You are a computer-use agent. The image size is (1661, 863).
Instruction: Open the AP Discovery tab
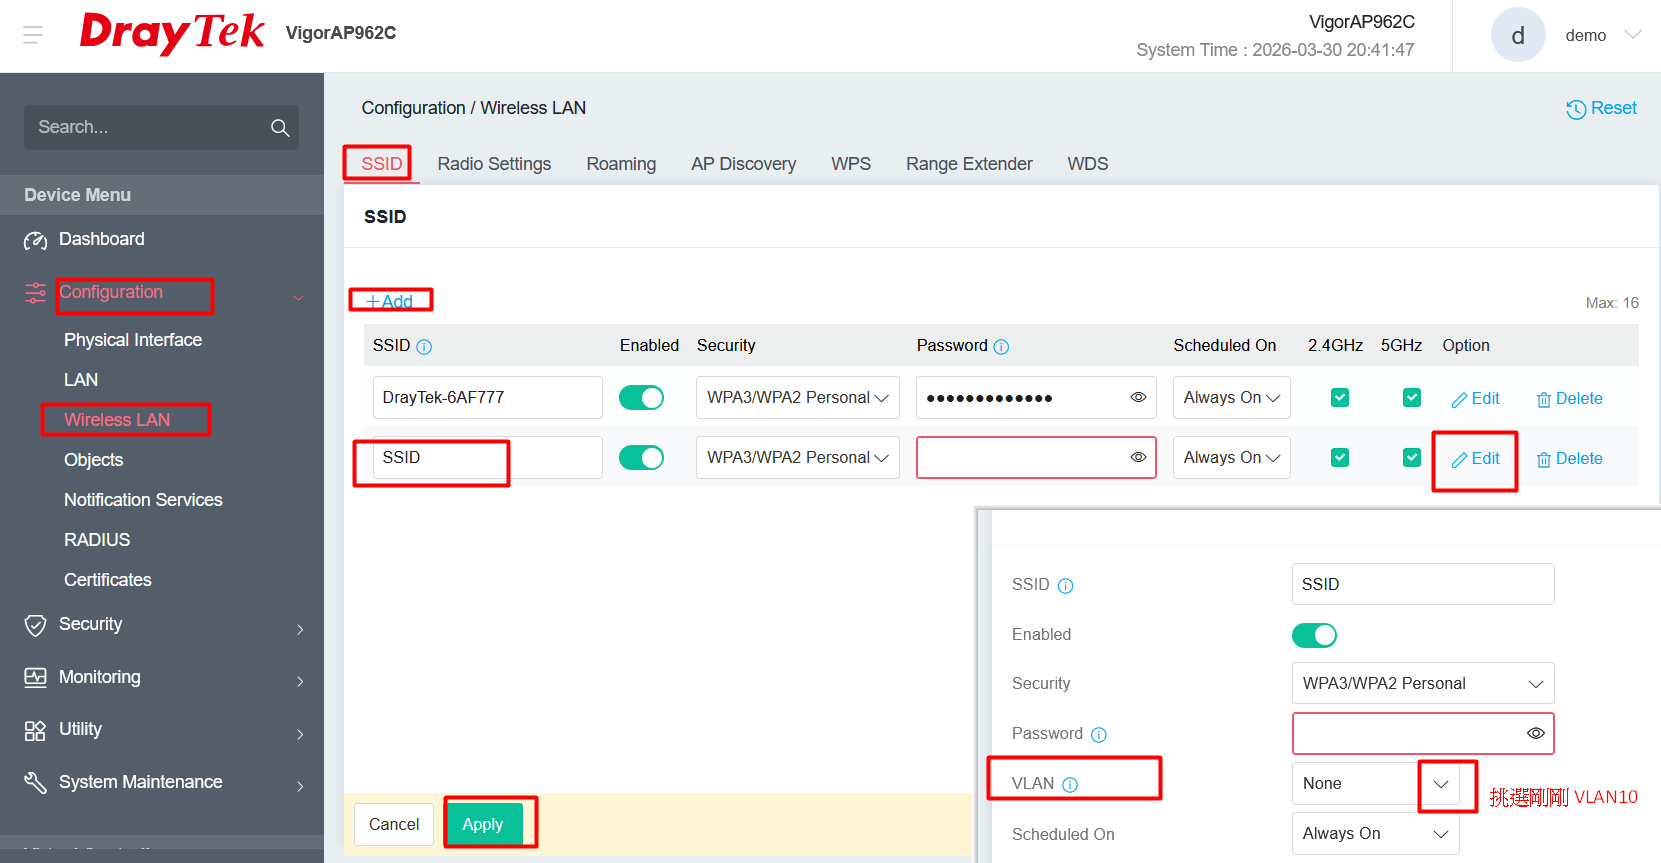coord(743,164)
